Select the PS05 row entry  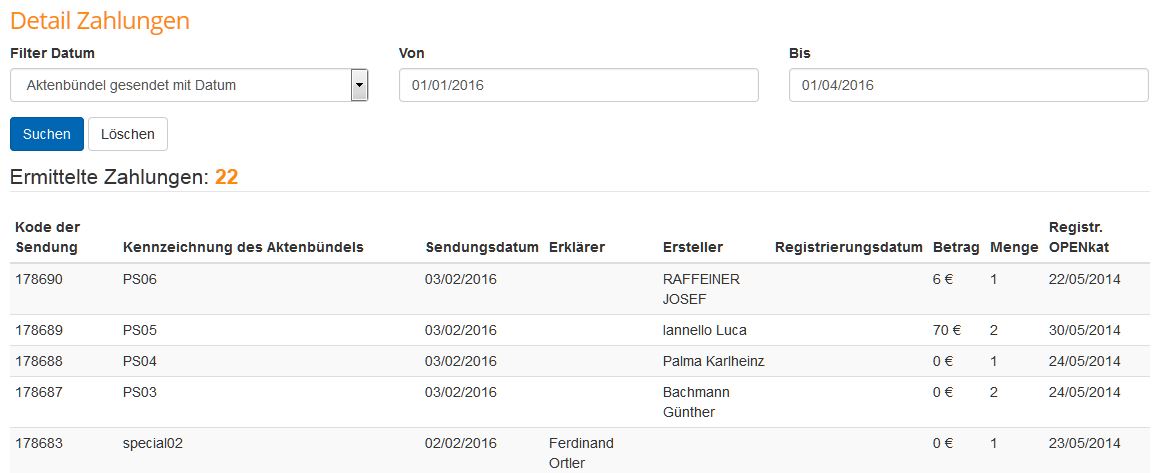click(x=140, y=330)
